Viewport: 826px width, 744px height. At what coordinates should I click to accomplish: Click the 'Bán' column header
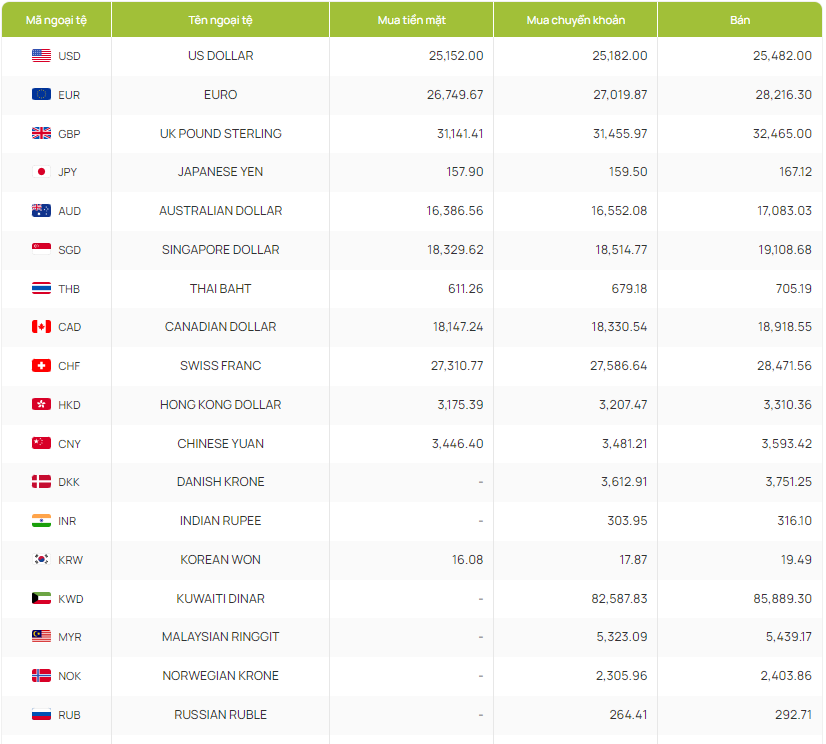point(740,20)
